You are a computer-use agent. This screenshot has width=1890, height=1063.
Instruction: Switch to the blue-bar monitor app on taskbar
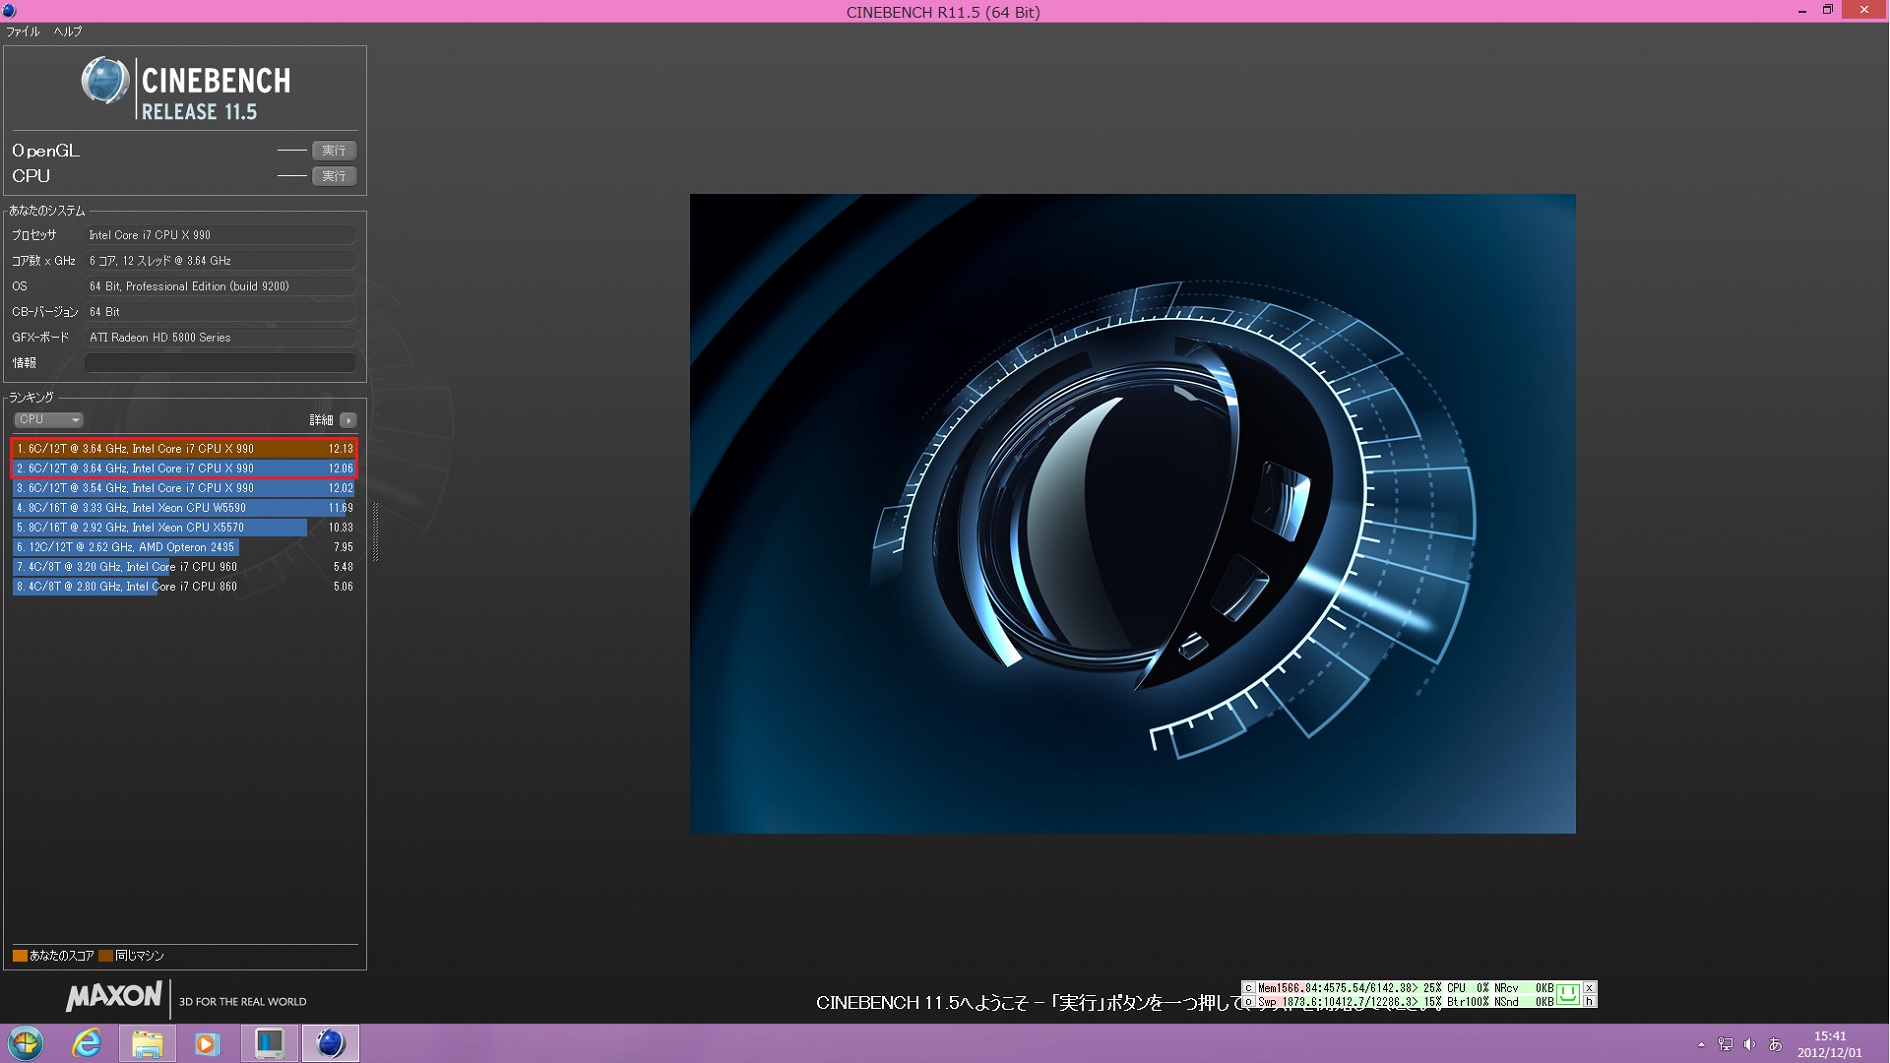[269, 1044]
